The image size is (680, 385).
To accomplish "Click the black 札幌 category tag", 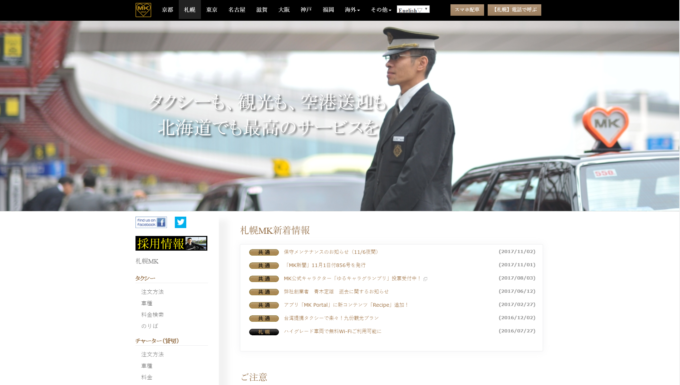I will click(264, 332).
